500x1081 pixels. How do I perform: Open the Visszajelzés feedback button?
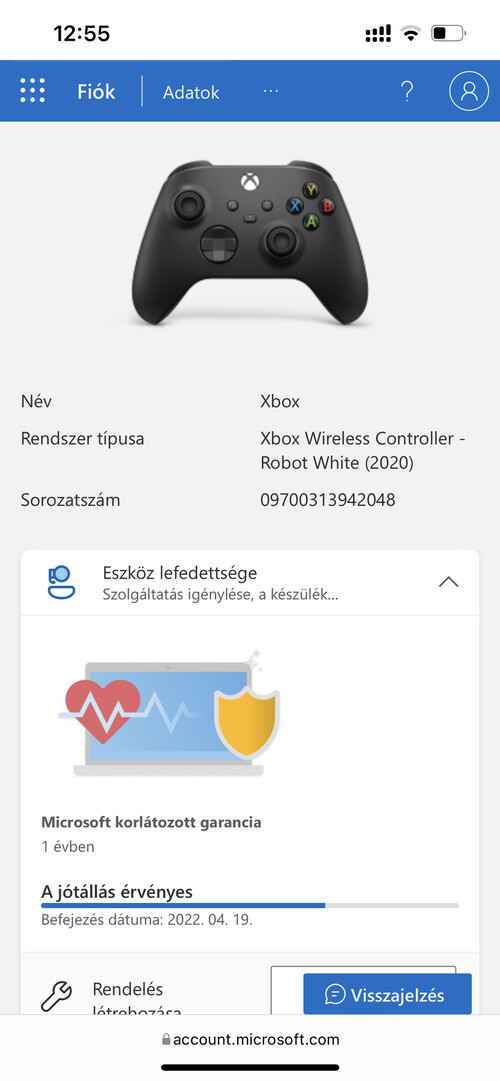point(388,994)
